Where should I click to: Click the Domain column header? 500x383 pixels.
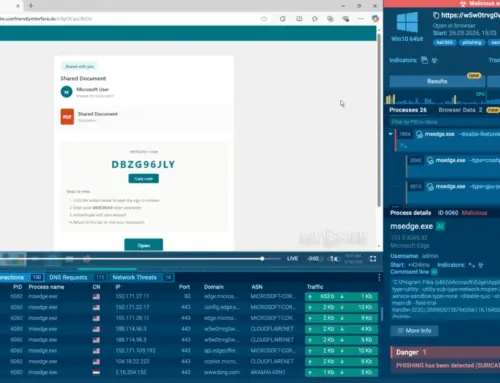point(214,287)
